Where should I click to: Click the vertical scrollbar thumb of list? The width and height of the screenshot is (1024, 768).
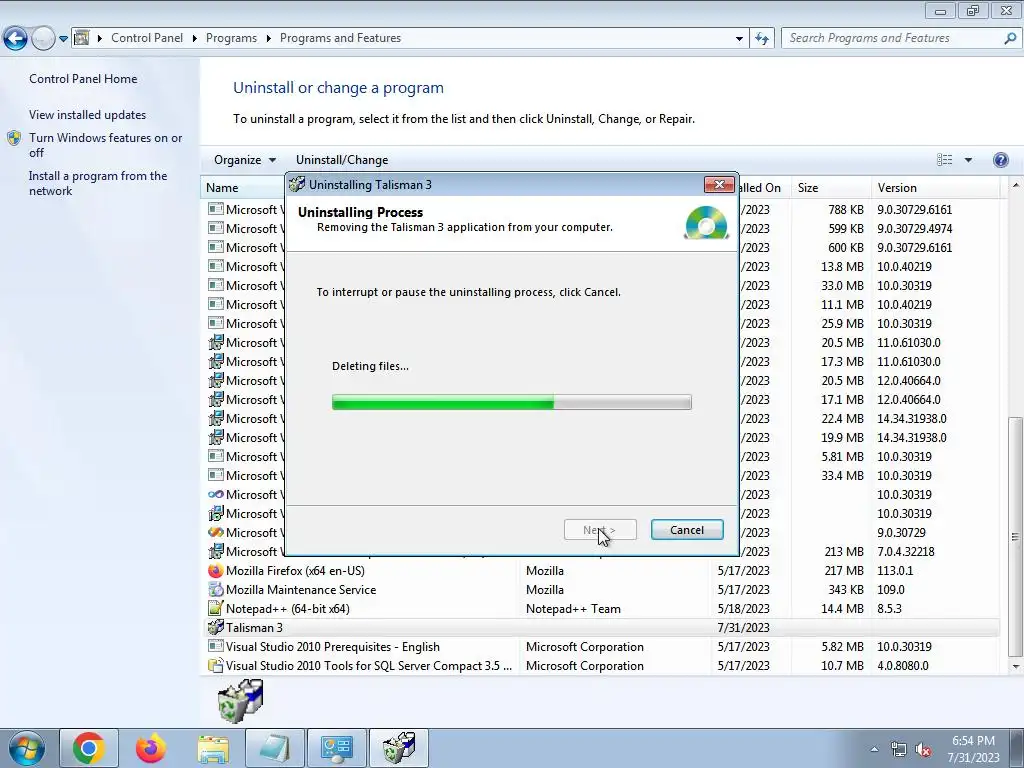pyautogui.click(x=1015, y=537)
